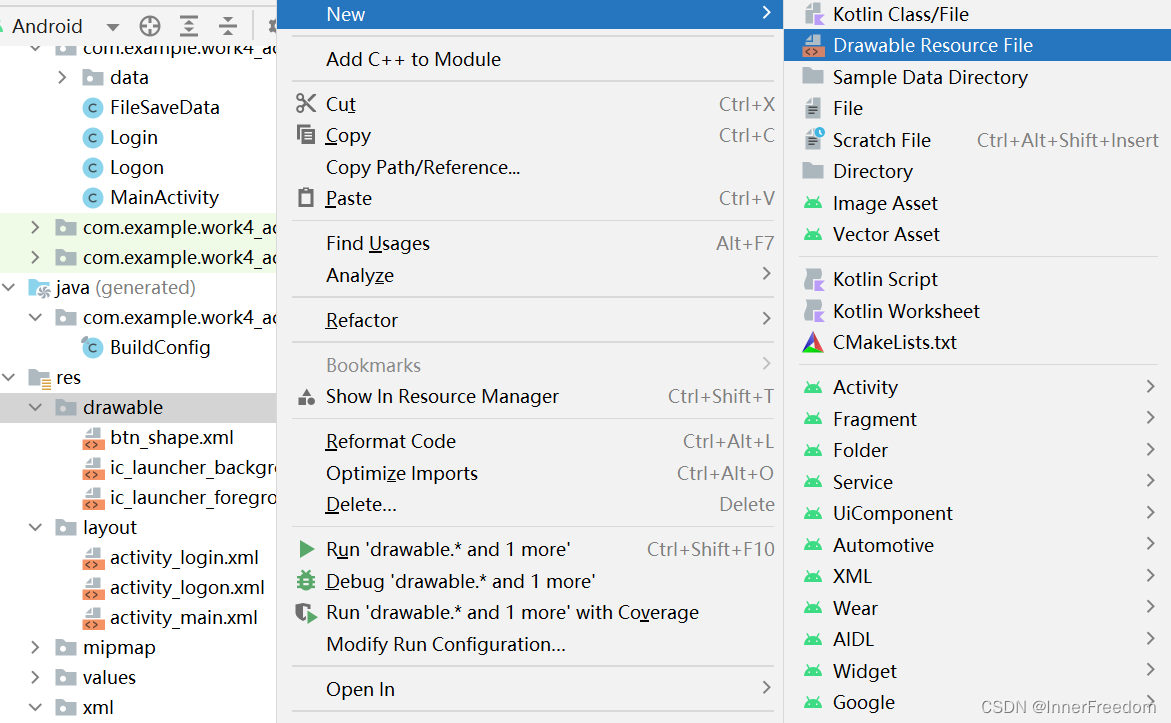
Task: Open the Automotive submenu
Action: 978,544
